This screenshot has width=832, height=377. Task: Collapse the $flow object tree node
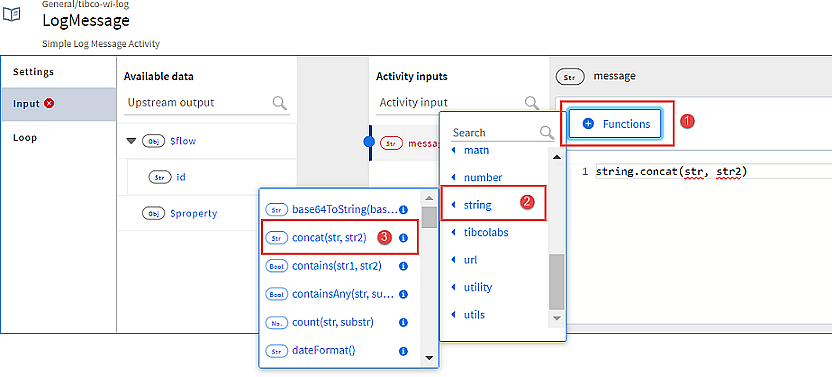[131, 141]
